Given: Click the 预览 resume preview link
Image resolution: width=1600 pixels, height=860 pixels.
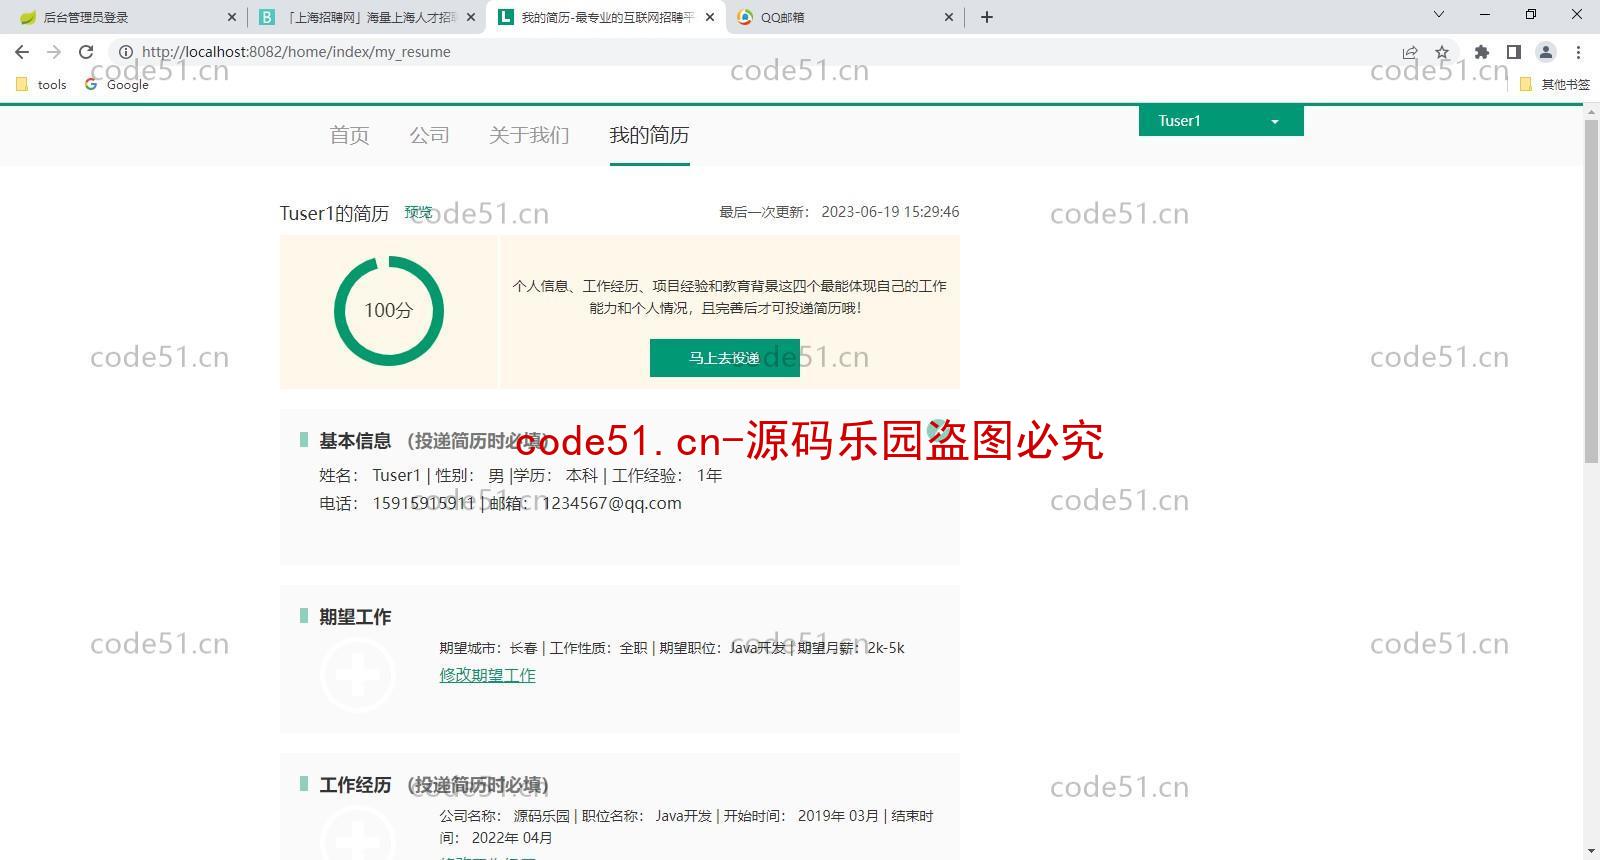Looking at the screenshot, I should [418, 212].
